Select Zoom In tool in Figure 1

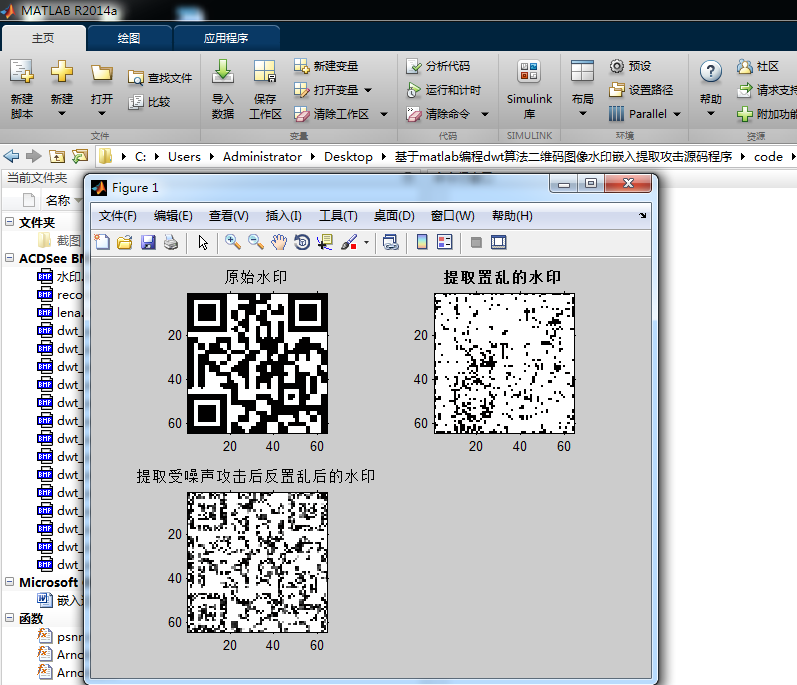click(x=233, y=242)
